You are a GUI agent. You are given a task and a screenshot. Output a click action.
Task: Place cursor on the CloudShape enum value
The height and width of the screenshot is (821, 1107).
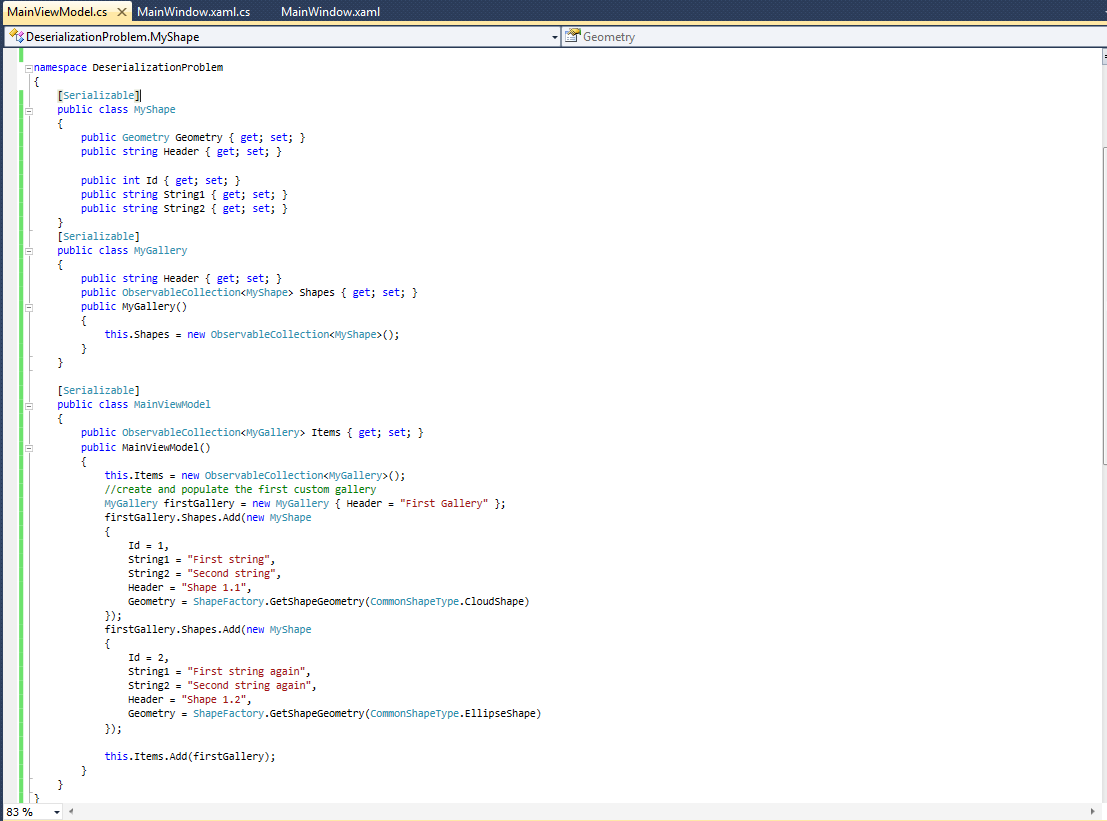(x=496, y=602)
